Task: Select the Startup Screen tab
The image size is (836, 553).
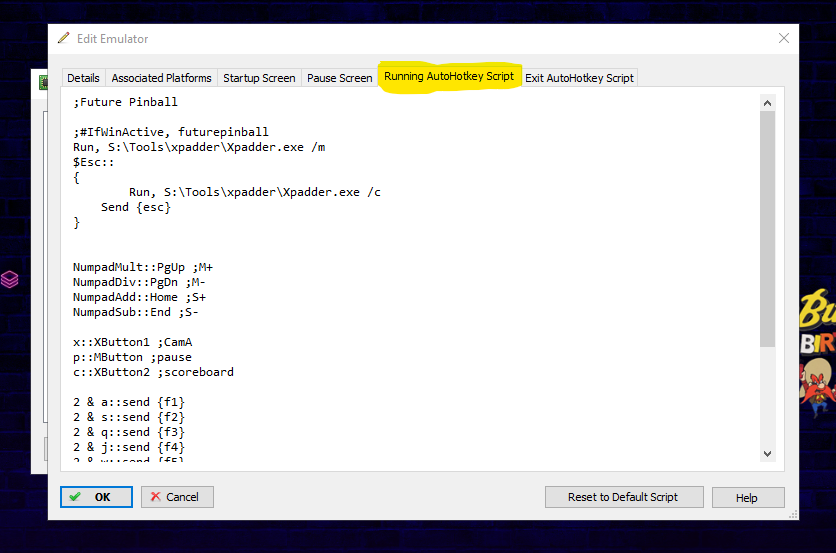Action: (x=259, y=78)
